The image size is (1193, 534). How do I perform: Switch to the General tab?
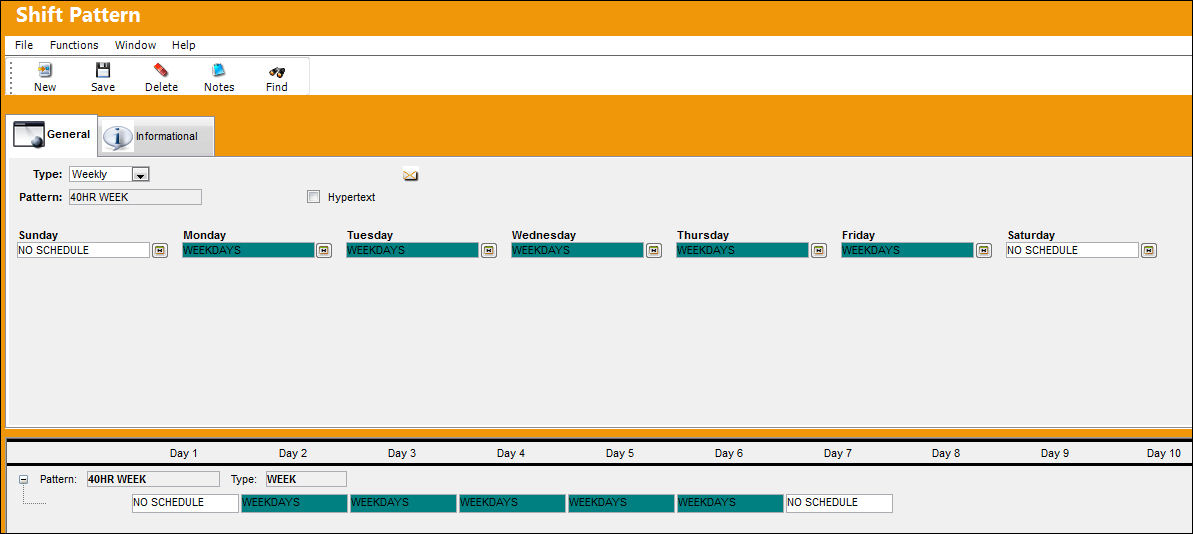coord(52,135)
